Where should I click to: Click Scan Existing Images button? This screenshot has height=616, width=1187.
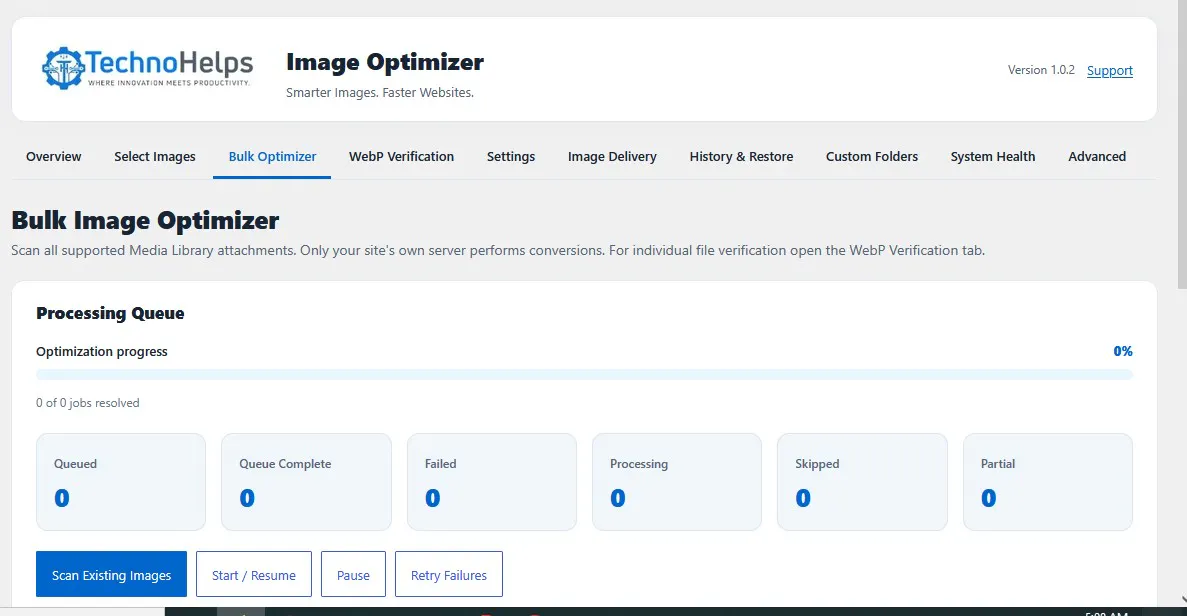(x=111, y=574)
